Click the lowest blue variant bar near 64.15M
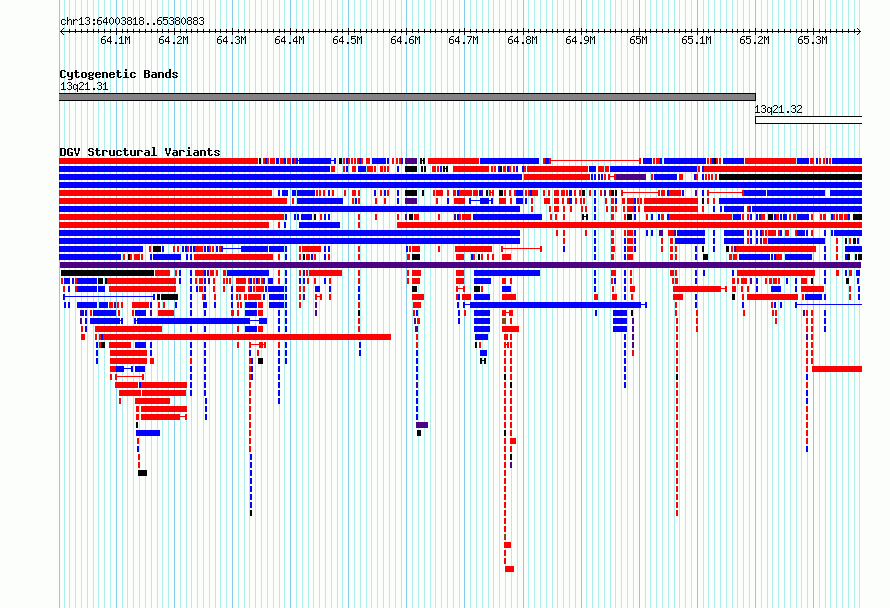 click(148, 433)
